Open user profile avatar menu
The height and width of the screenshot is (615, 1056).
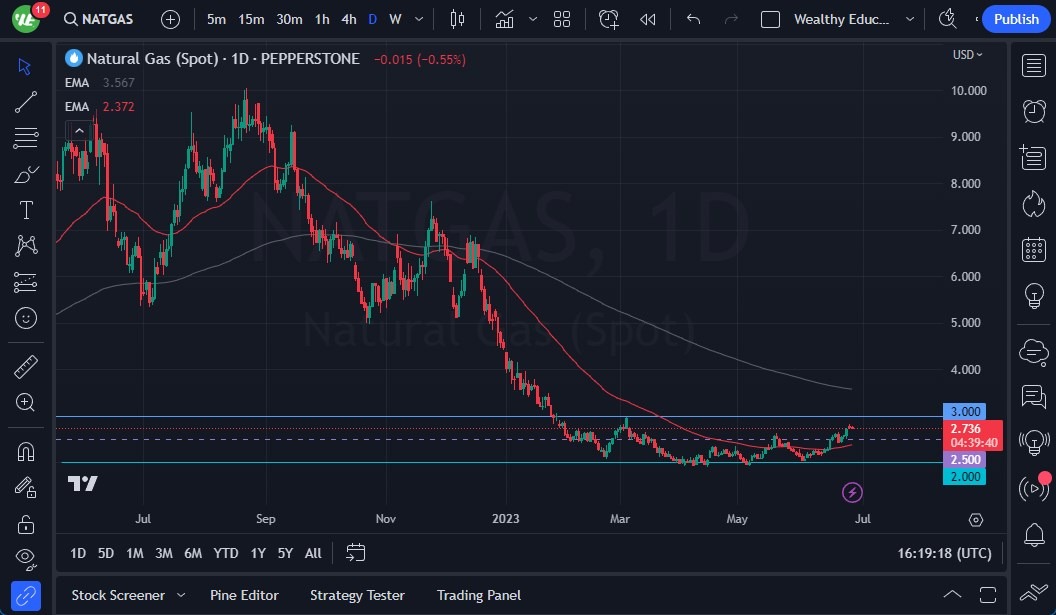(26, 19)
